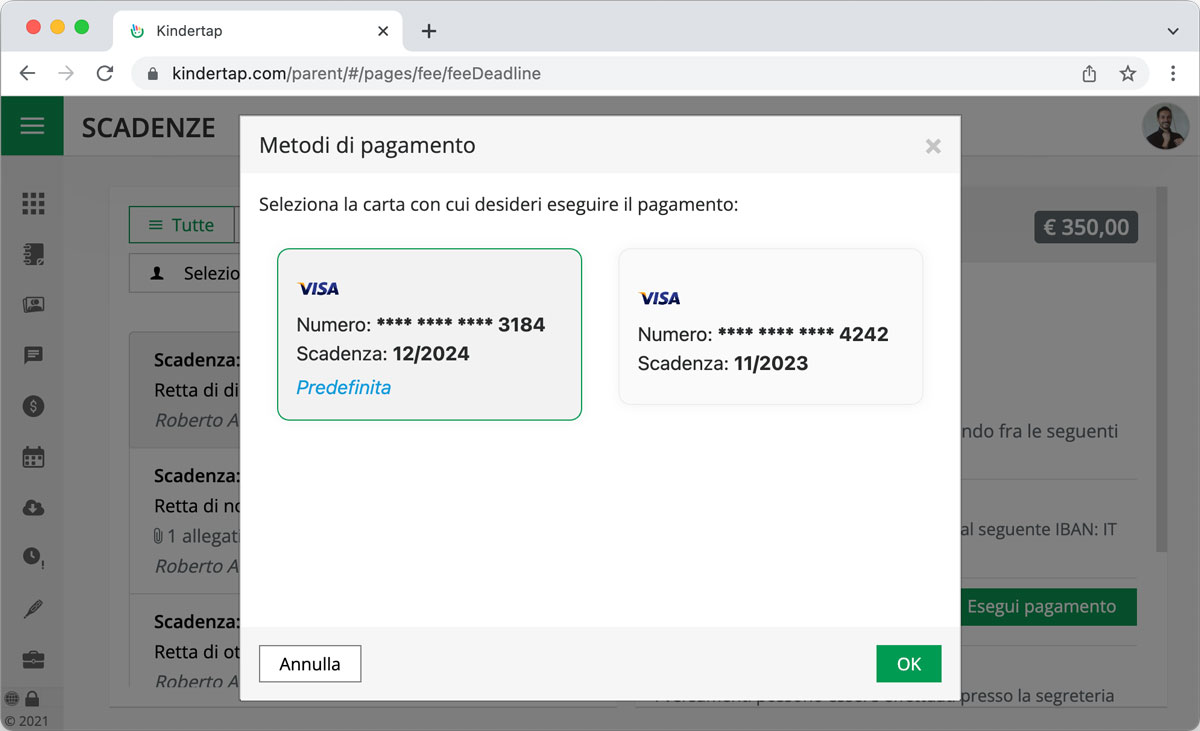Open the calendar icon in the sidebar
The height and width of the screenshot is (731, 1200).
coord(33,457)
